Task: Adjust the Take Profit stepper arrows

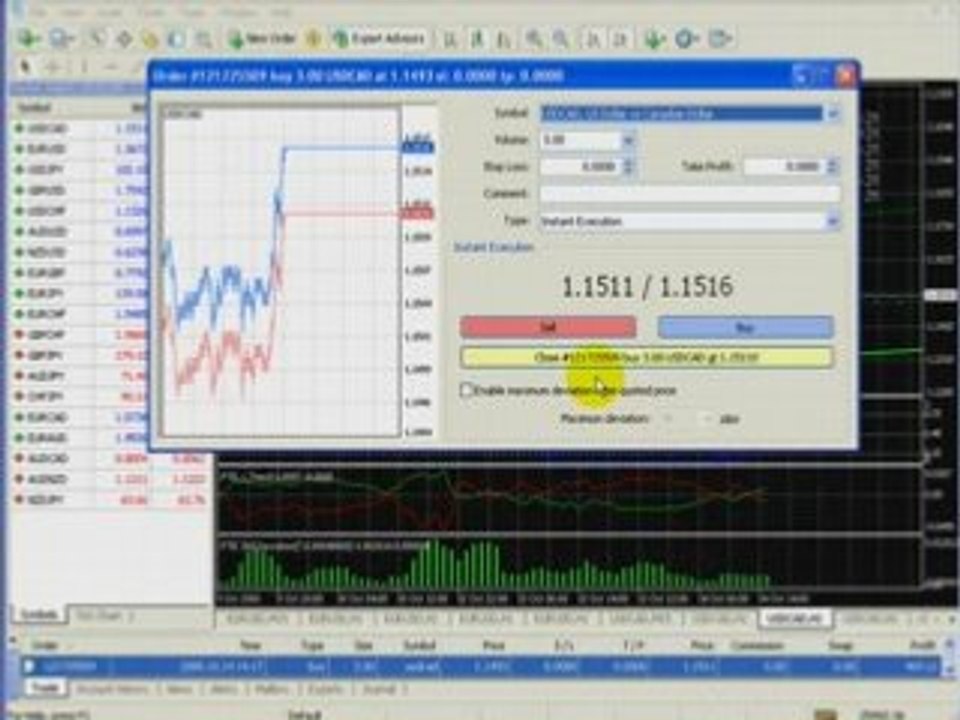Action: pyautogui.click(x=832, y=167)
